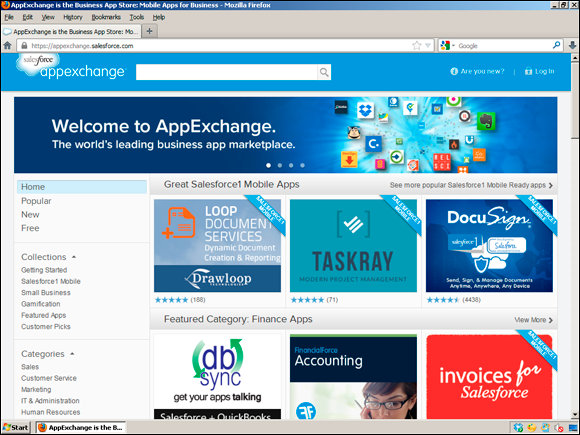
Task: Collapse the Categories section arrow
Action: (72, 354)
